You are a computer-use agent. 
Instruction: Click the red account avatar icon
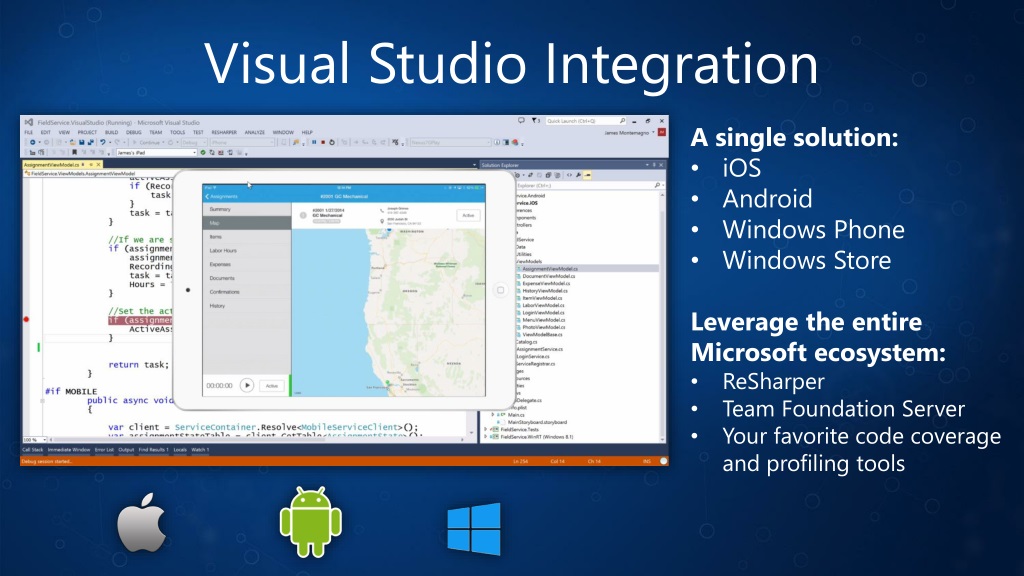(x=662, y=133)
